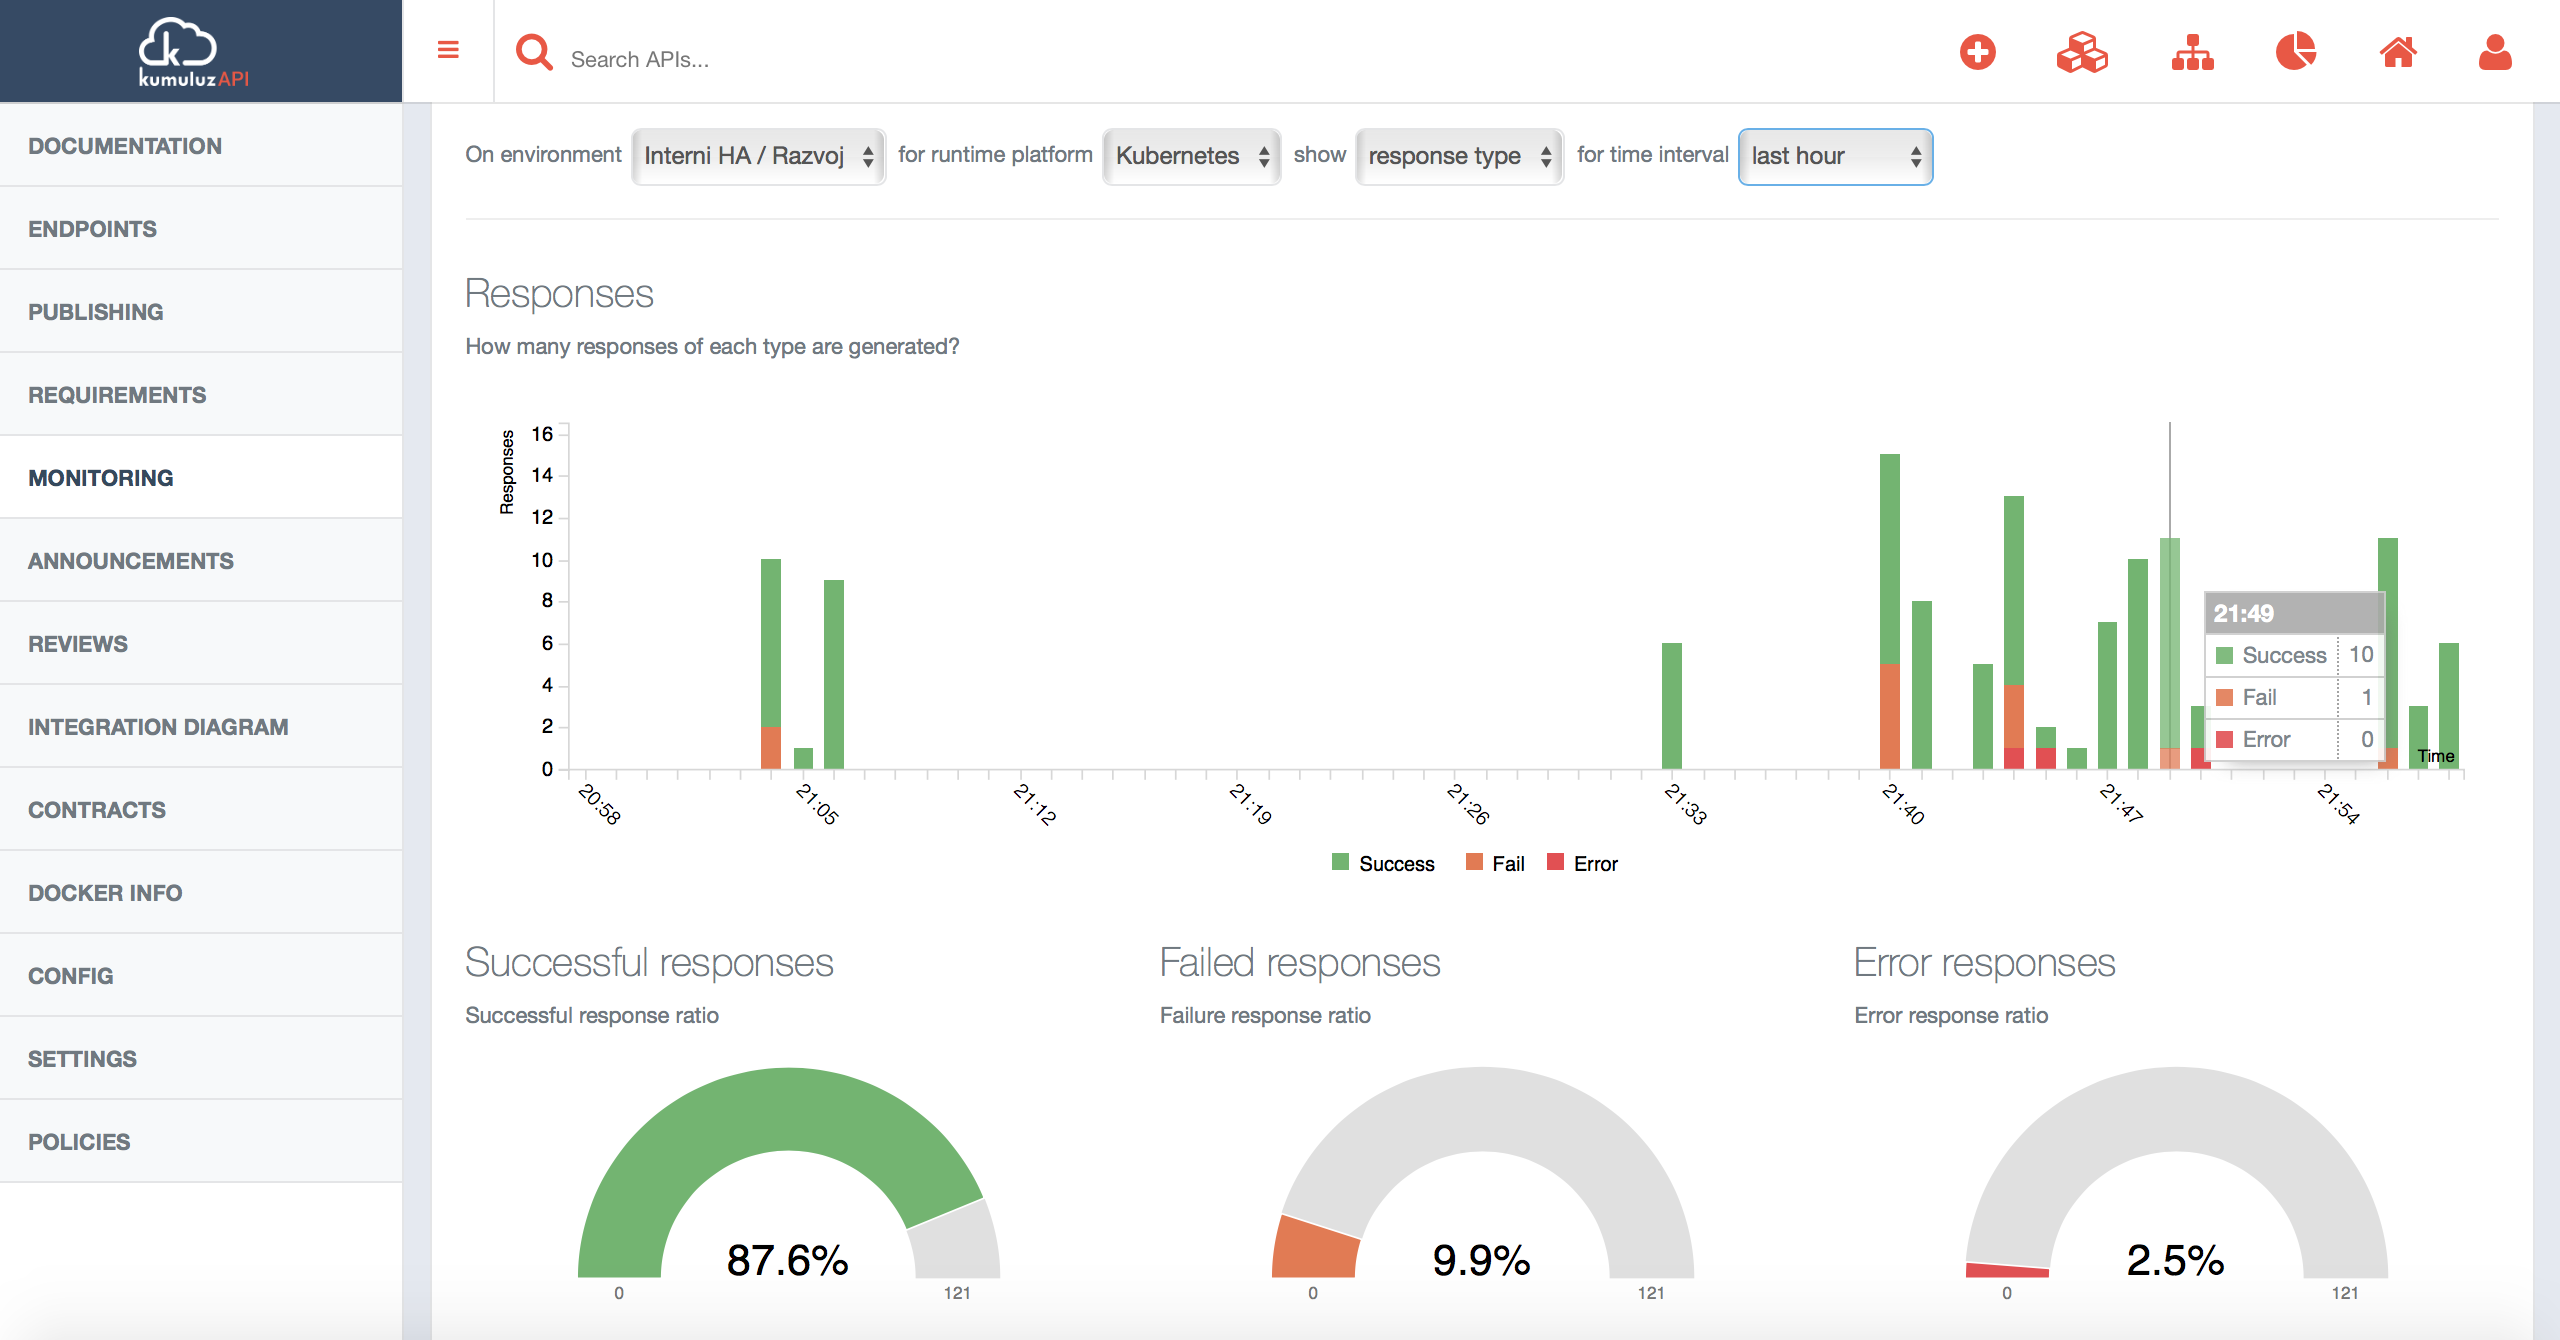Screen dimensions: 2560x1340
Task: Click the hierarchy sitemap icon
Action: click(2192, 54)
